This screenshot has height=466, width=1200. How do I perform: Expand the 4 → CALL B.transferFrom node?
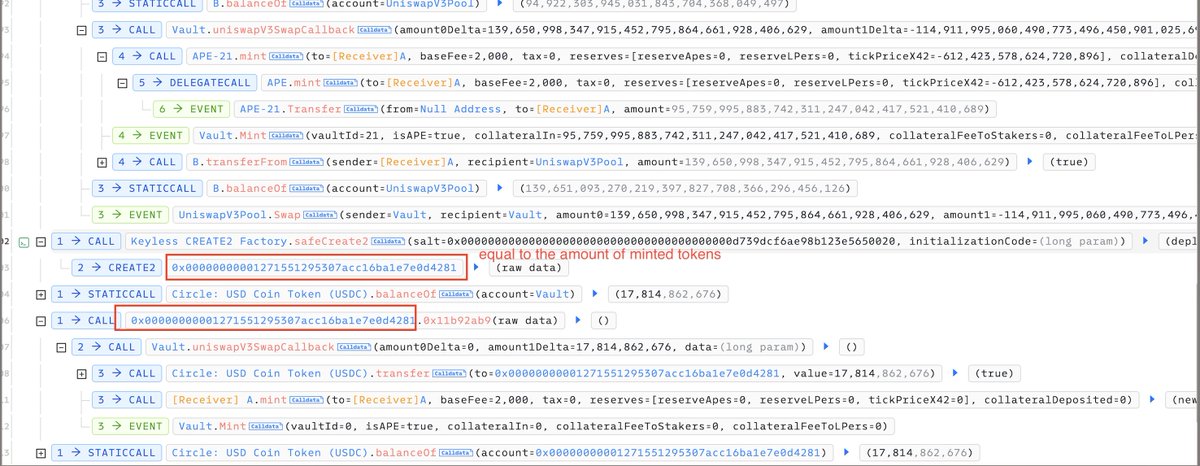point(102,162)
